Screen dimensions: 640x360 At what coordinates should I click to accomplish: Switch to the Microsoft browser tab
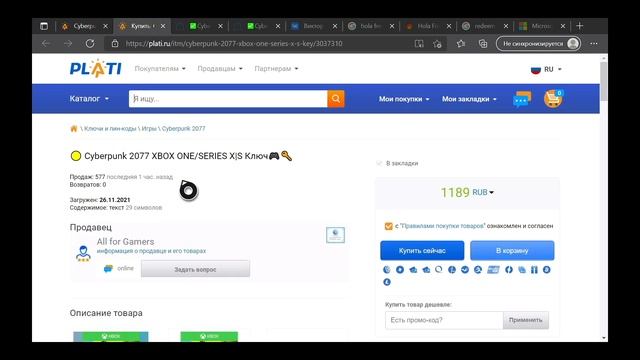(x=542, y=26)
